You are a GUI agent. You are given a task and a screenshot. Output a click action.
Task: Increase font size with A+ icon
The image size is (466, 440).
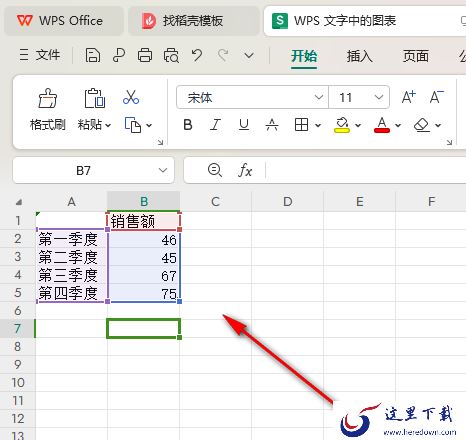click(x=408, y=97)
